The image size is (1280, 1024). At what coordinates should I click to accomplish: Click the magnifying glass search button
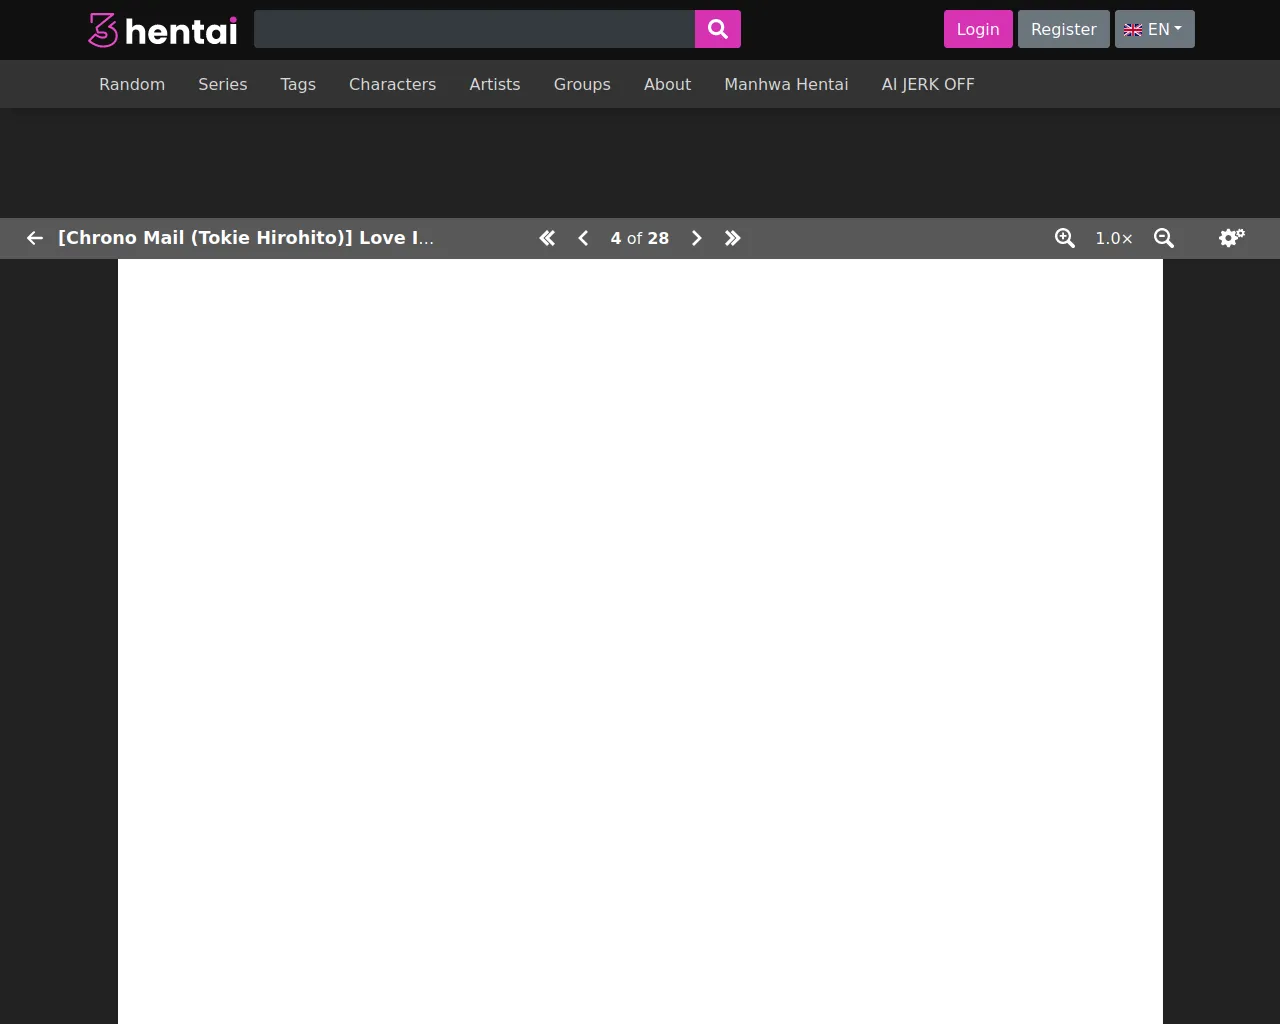pyautogui.click(x=717, y=29)
